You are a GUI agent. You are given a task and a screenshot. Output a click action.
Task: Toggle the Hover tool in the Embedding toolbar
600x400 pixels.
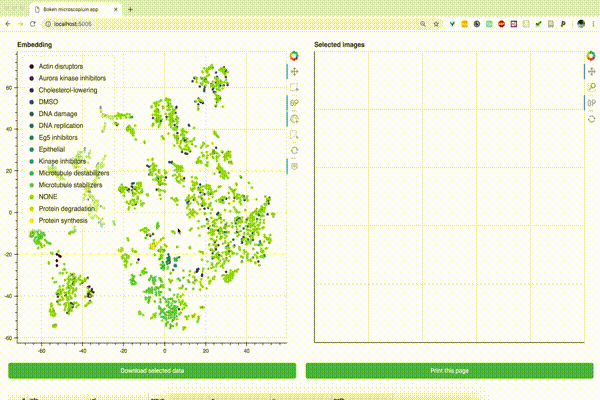[294, 166]
